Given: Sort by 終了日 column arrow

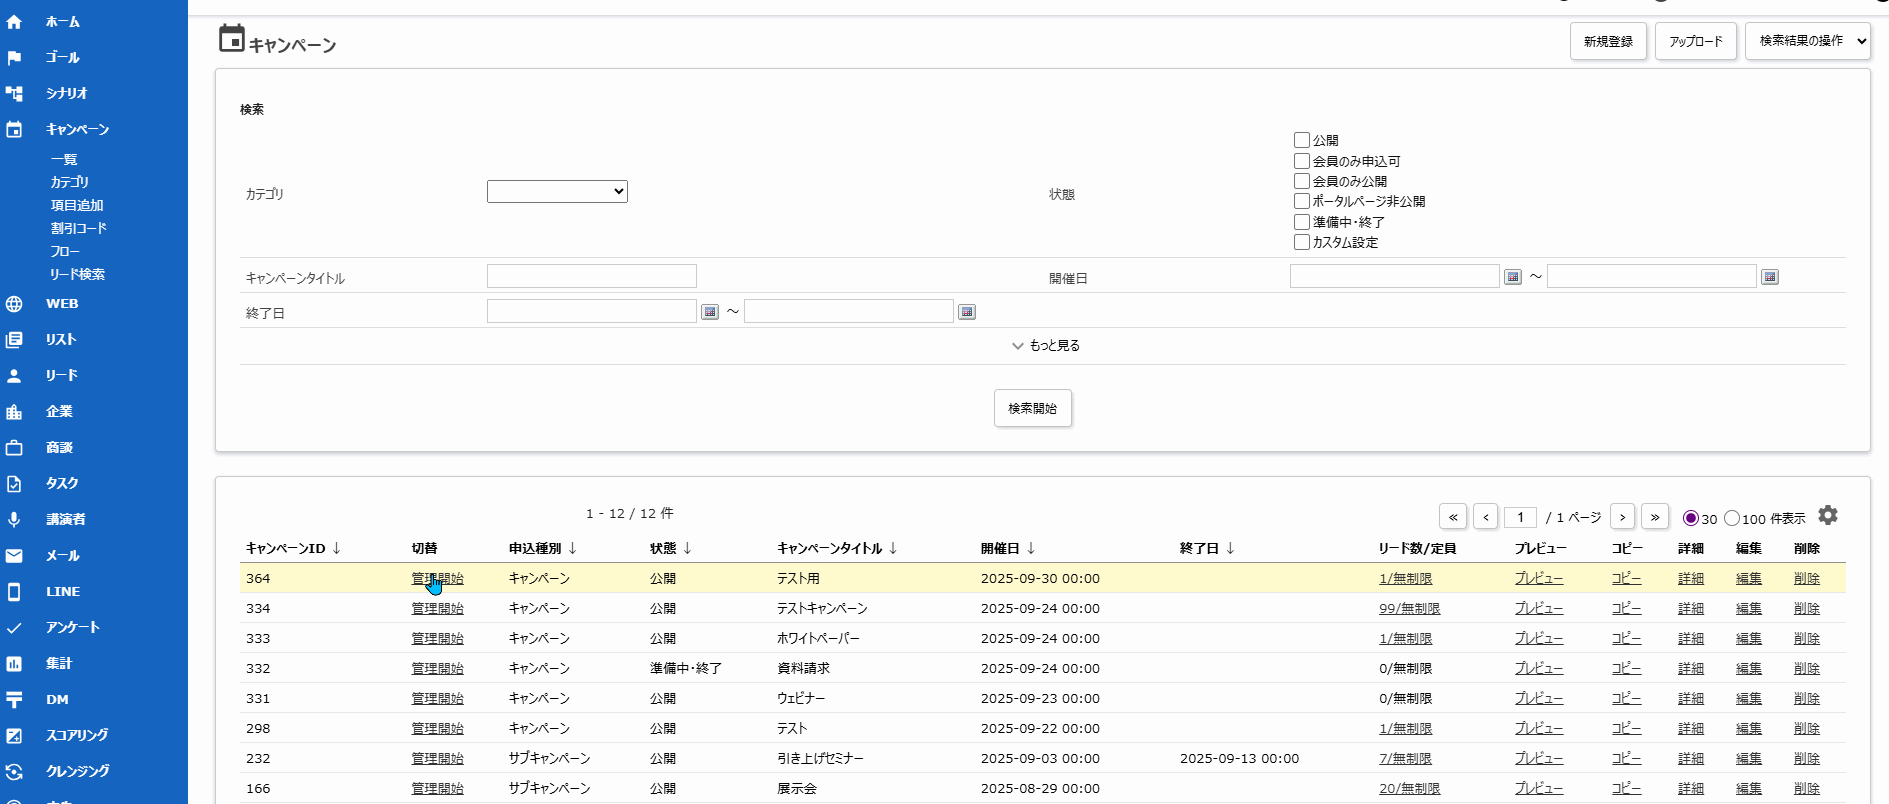Looking at the screenshot, I should tap(1230, 548).
